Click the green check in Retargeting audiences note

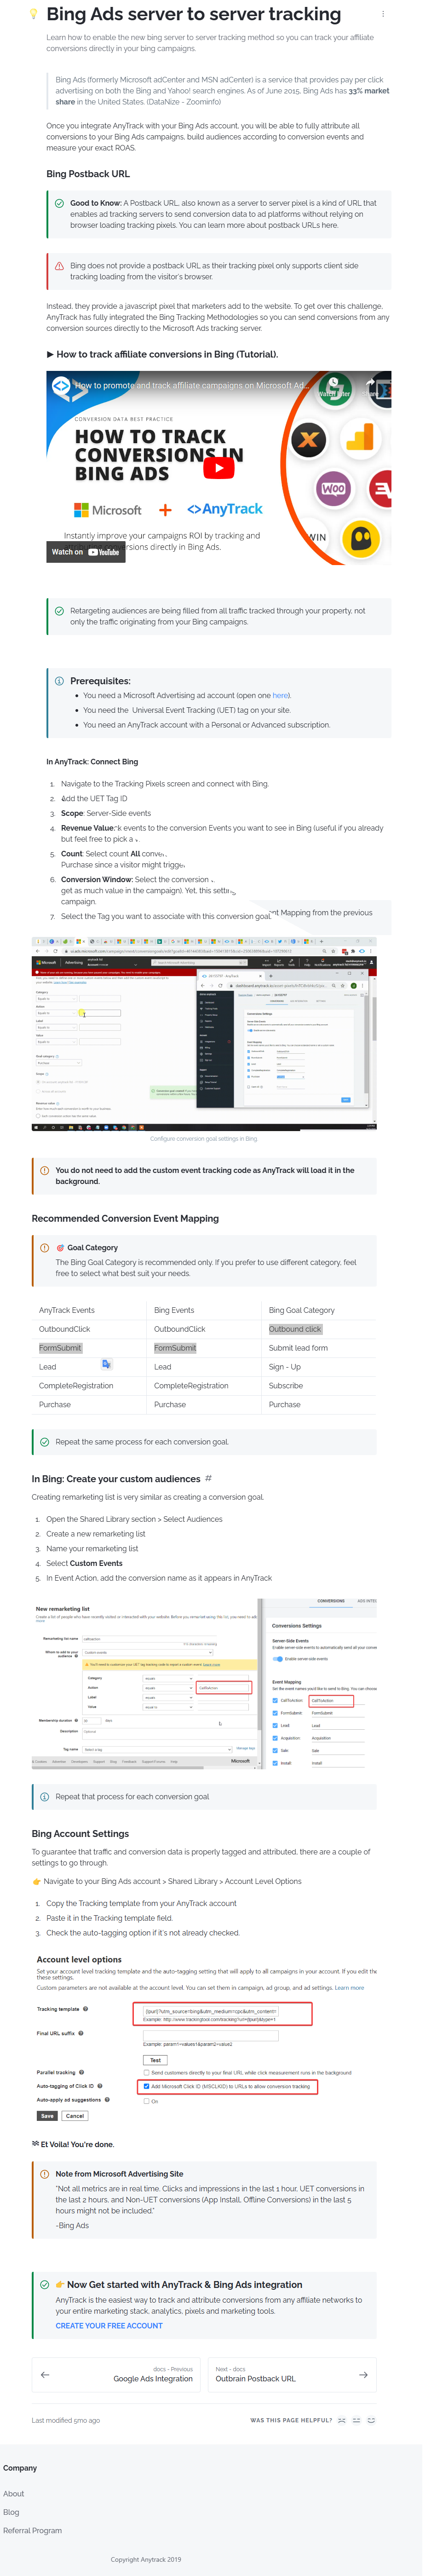[x=59, y=610]
